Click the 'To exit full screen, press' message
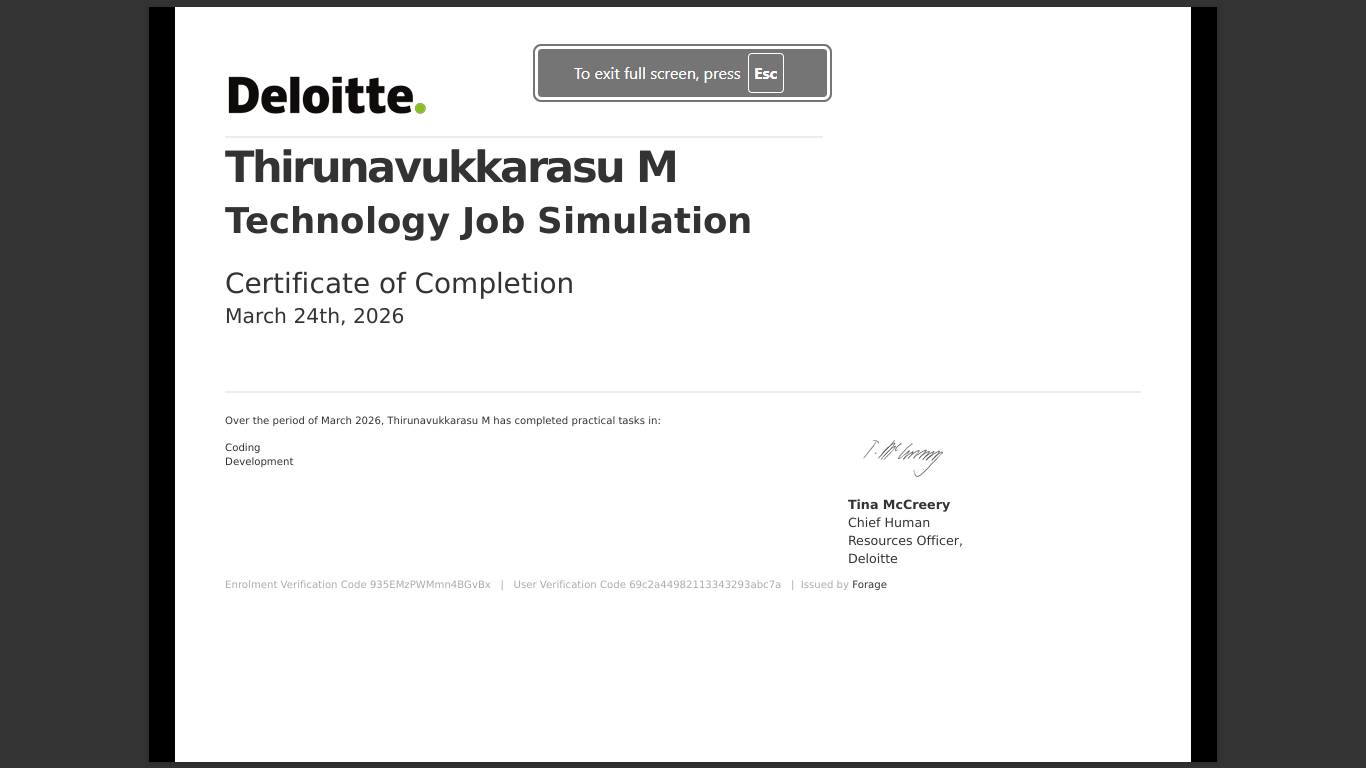The image size is (1366, 768). tap(657, 73)
